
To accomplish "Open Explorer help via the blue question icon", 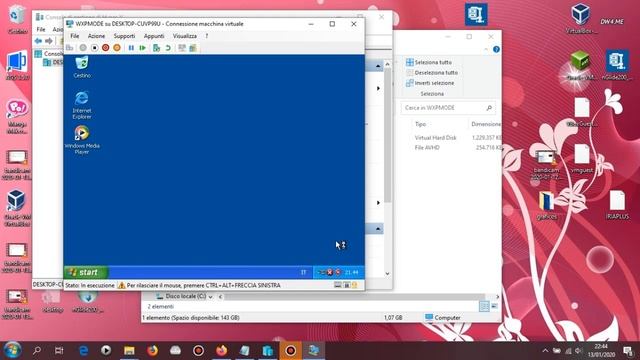I will pyautogui.click(x=496, y=49).
